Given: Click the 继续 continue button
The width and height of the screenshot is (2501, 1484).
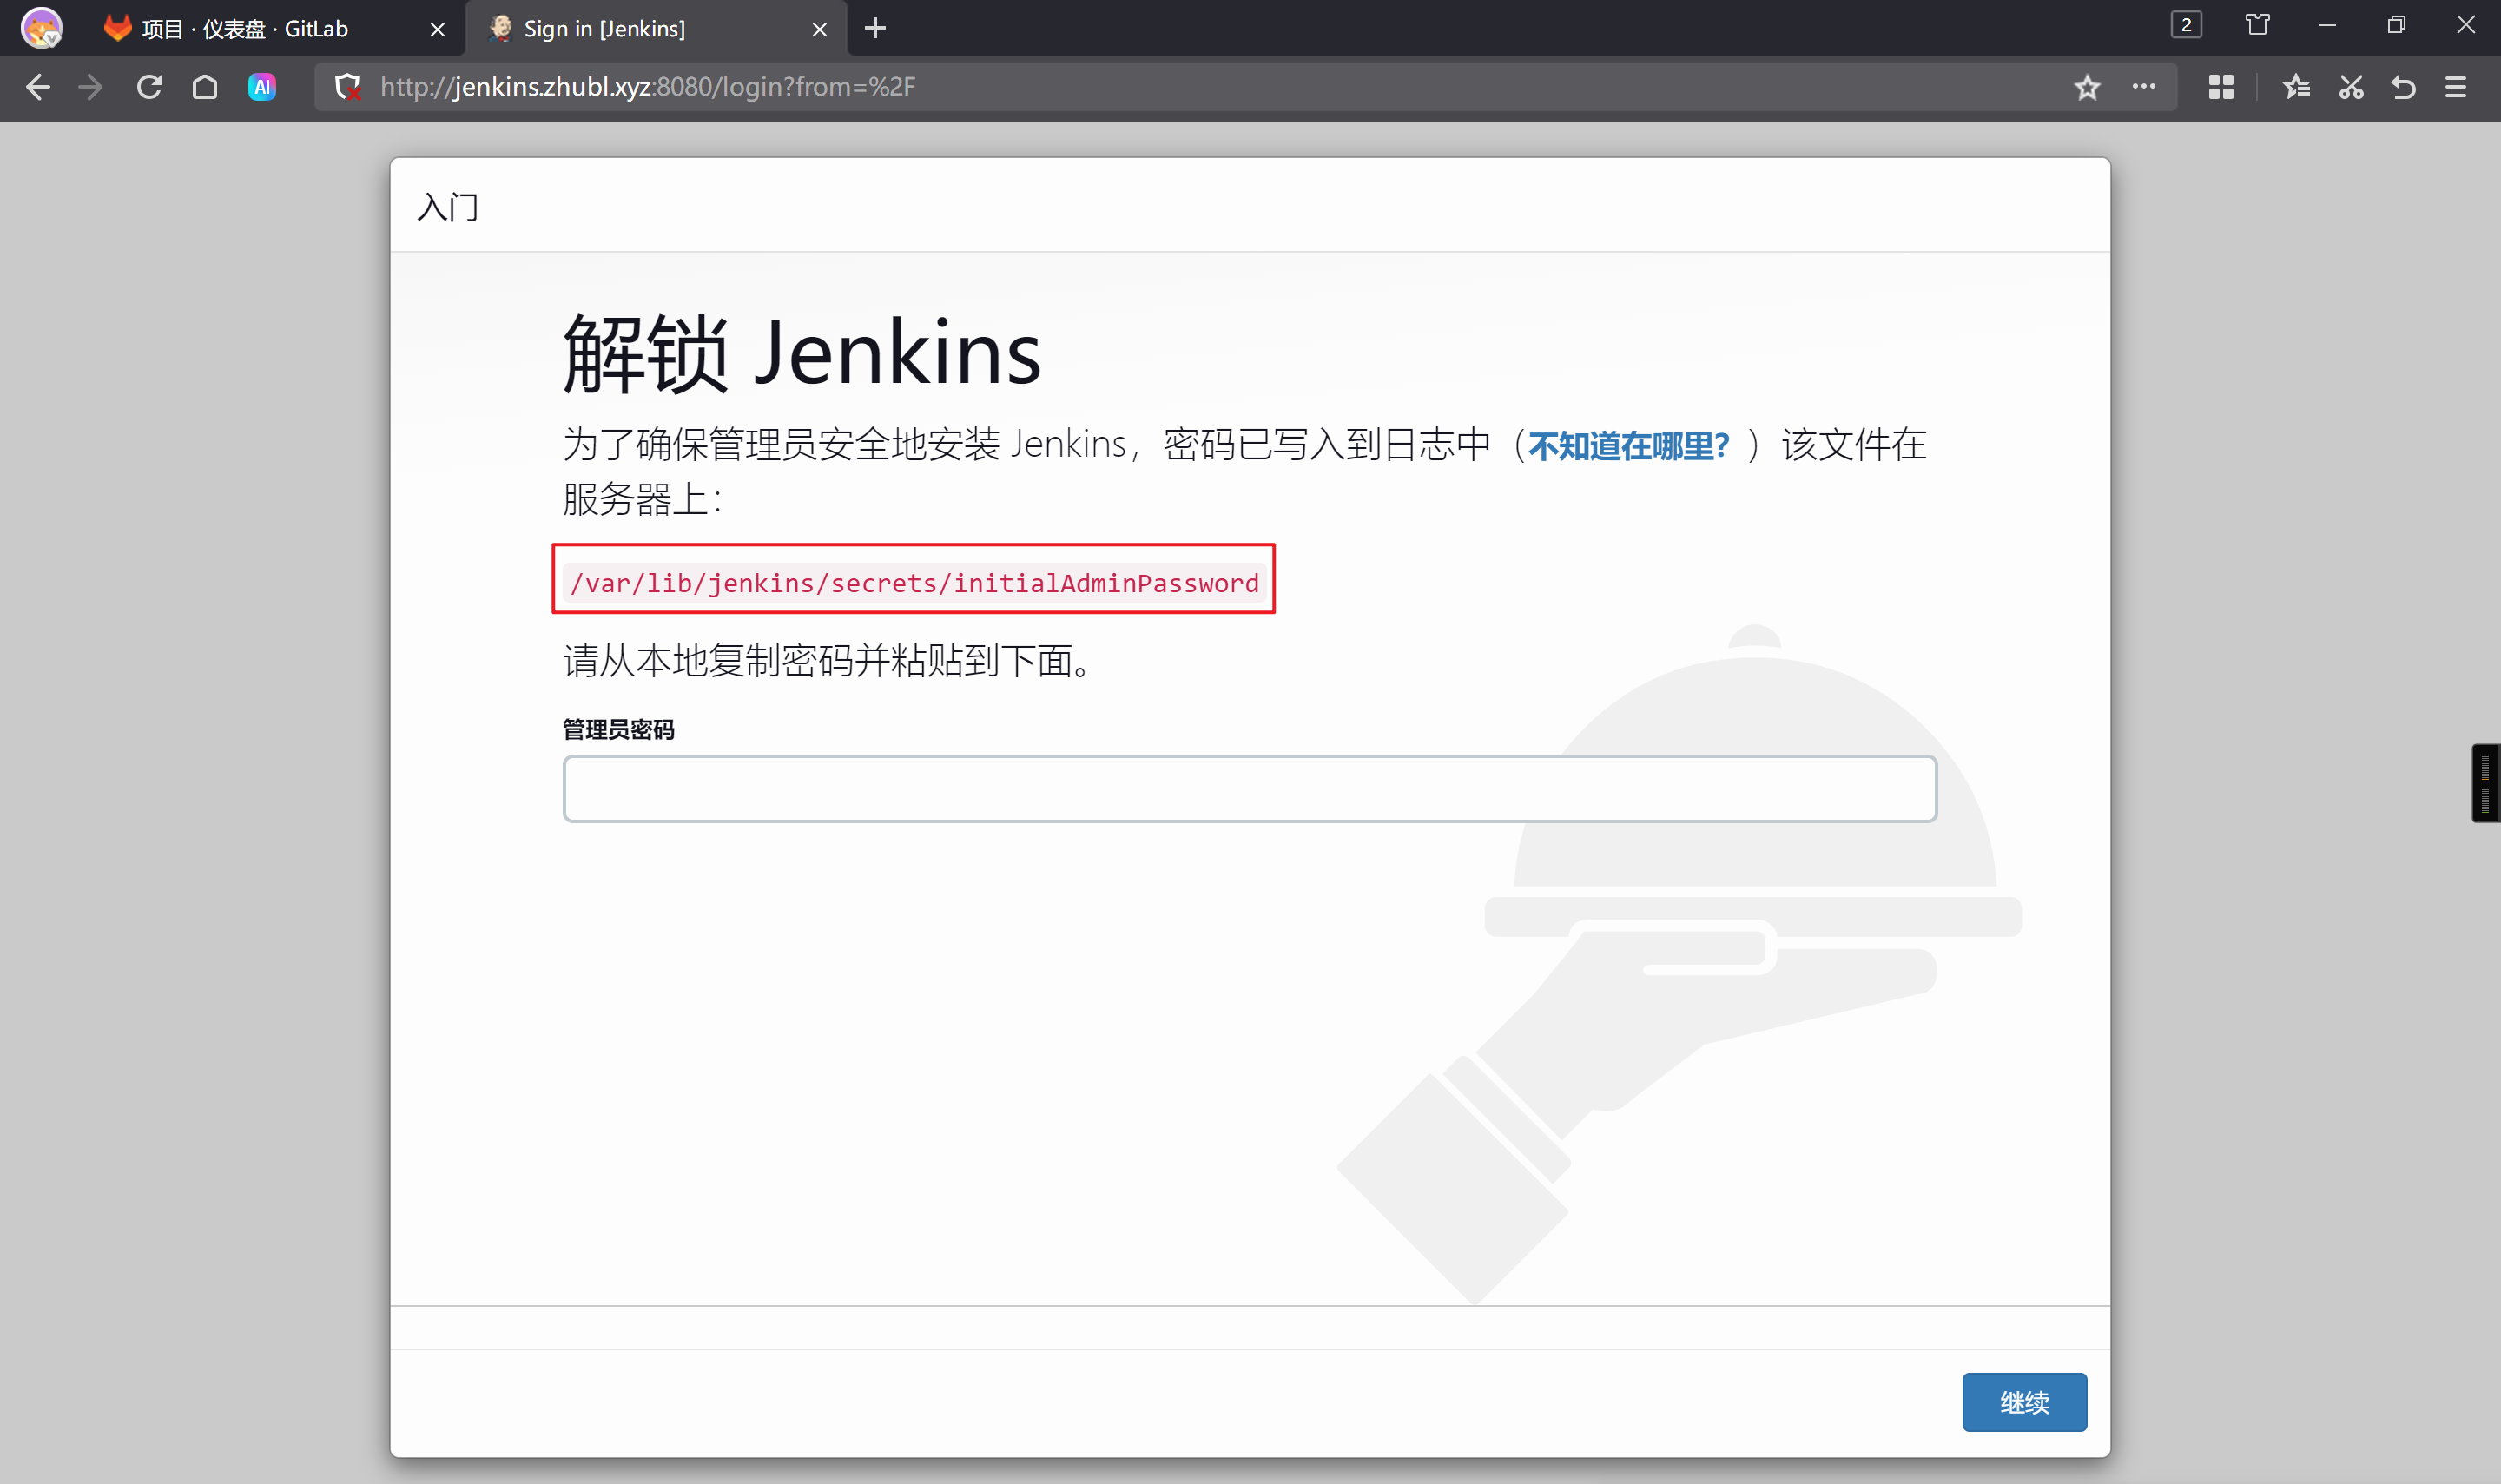Looking at the screenshot, I should (2023, 1401).
